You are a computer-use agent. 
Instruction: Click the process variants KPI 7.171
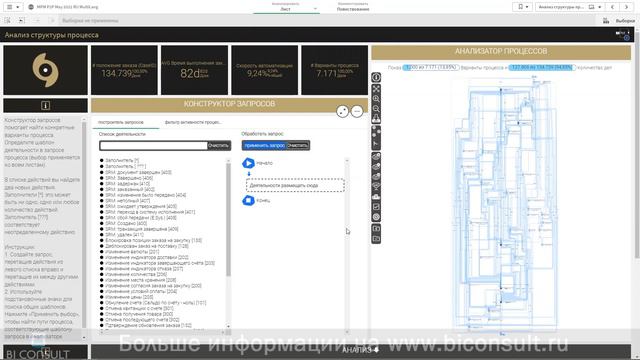335,70
